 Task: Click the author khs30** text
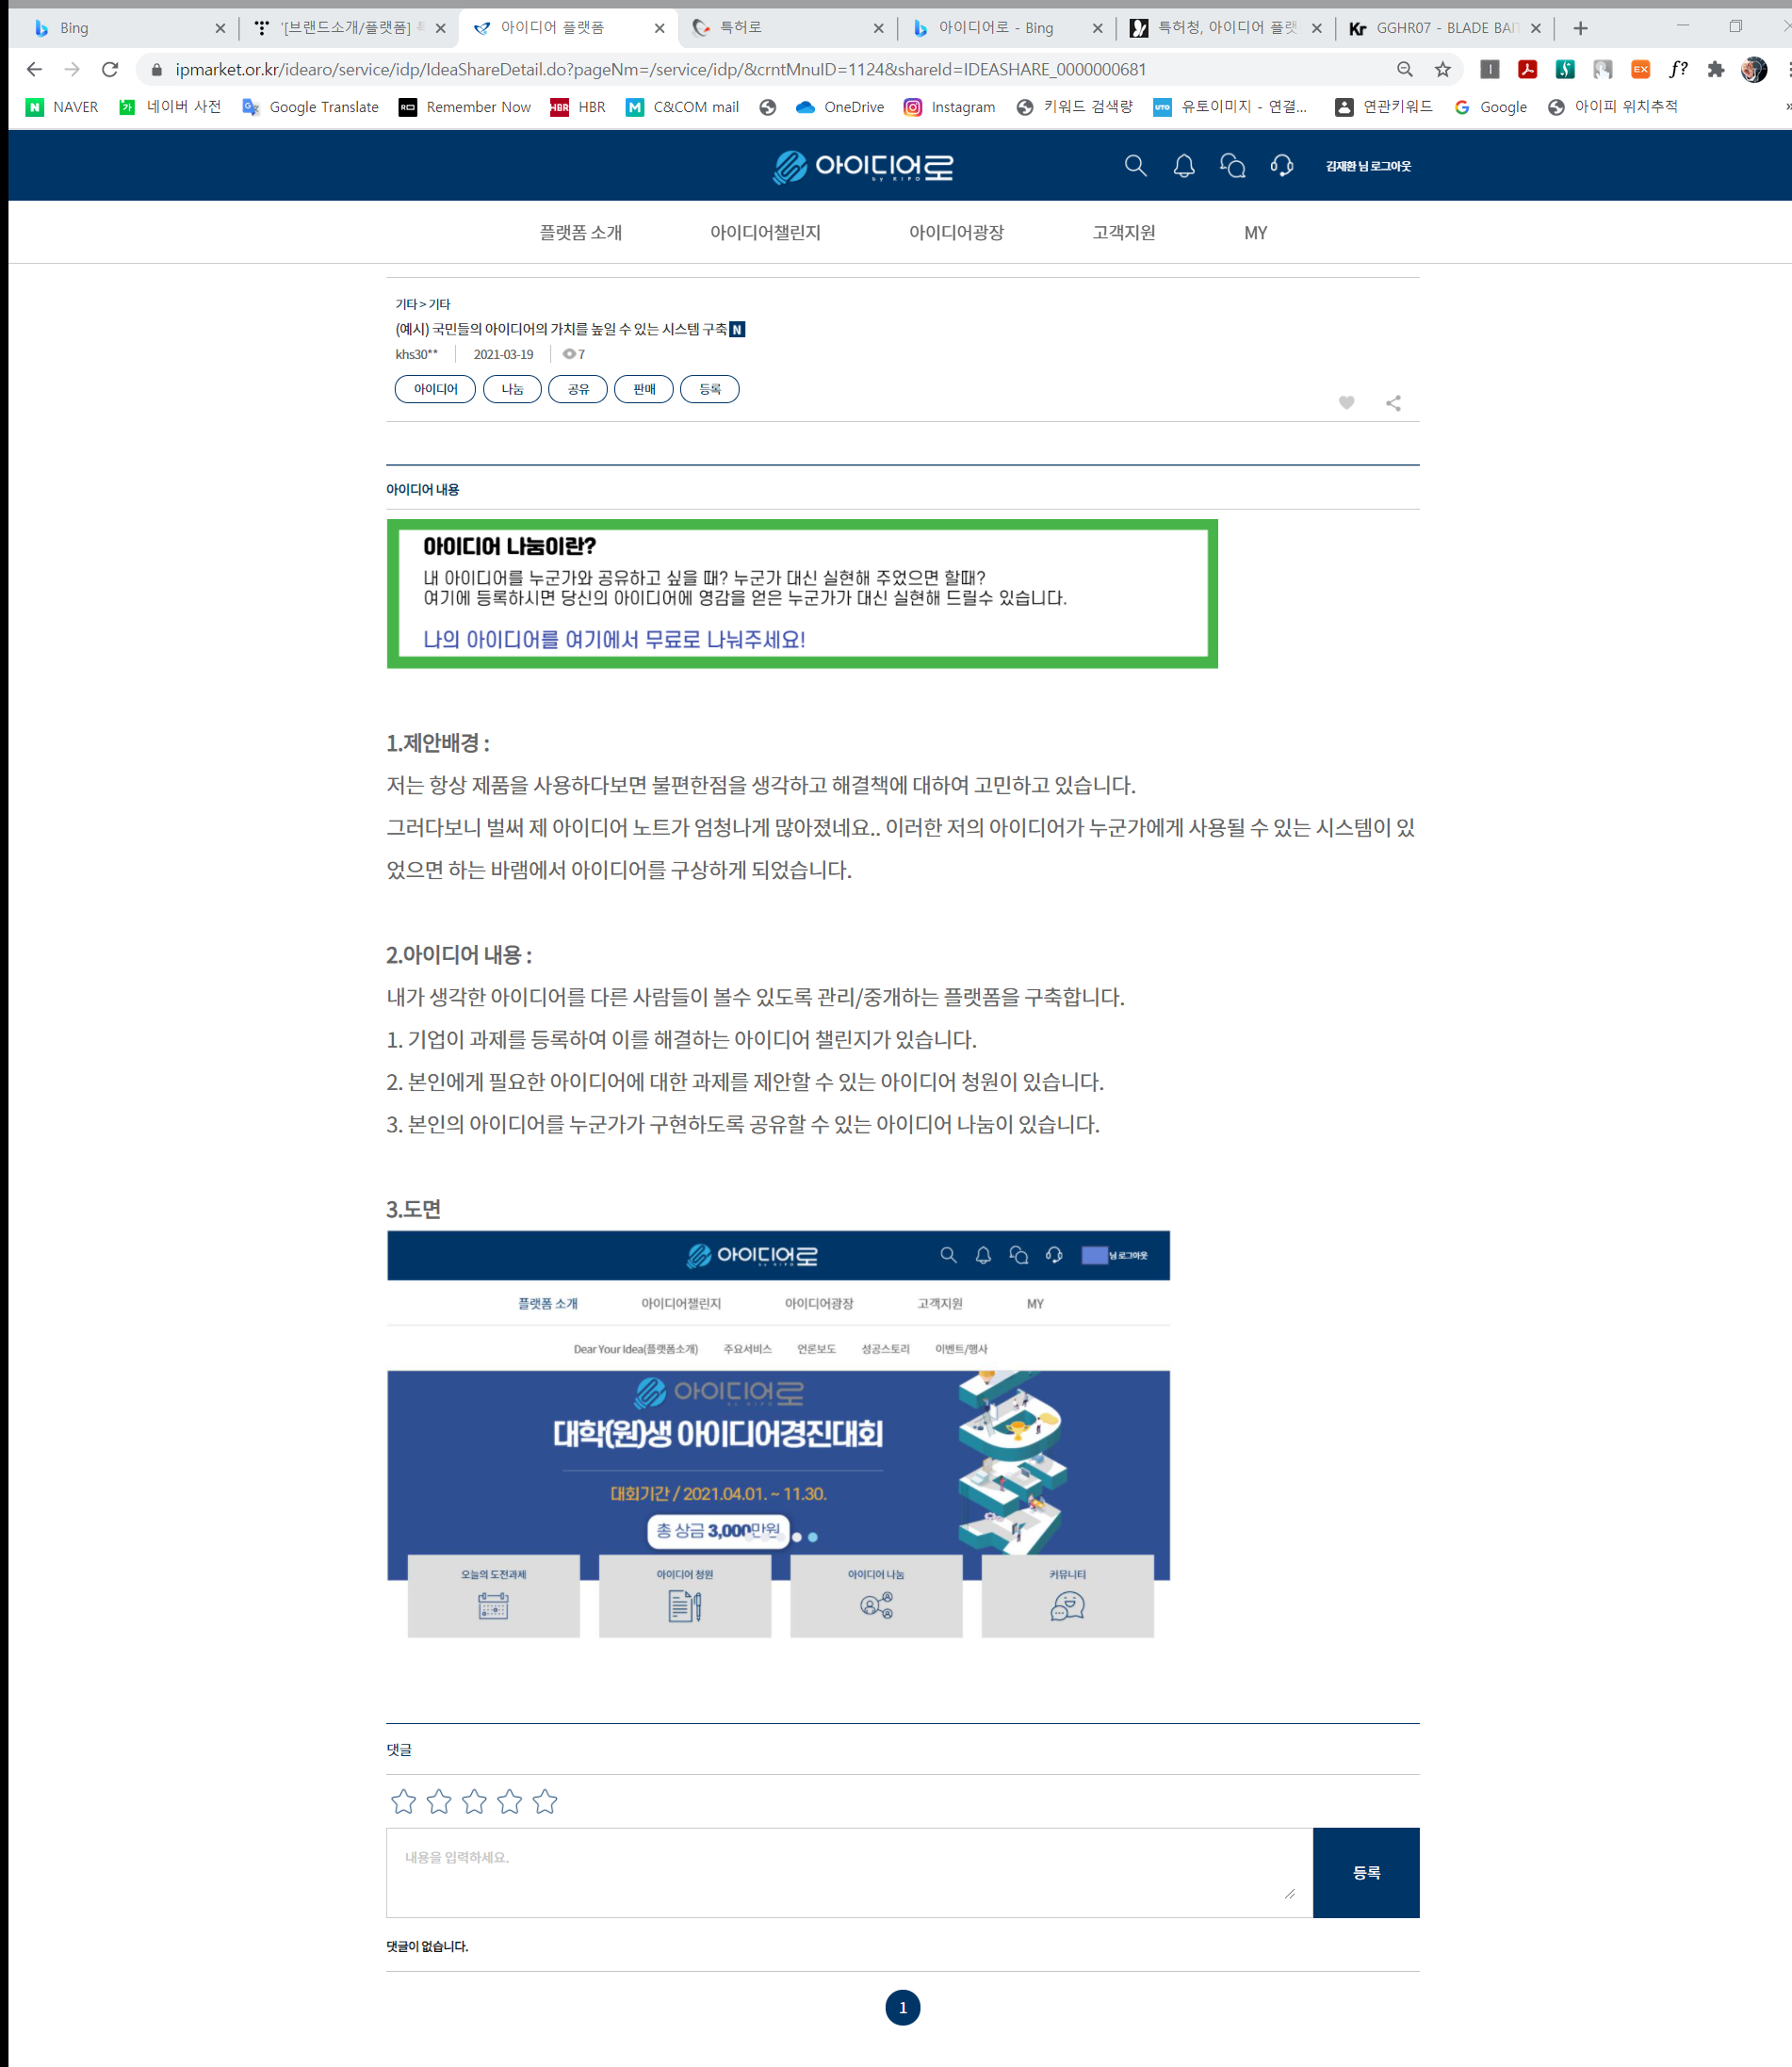(416, 354)
